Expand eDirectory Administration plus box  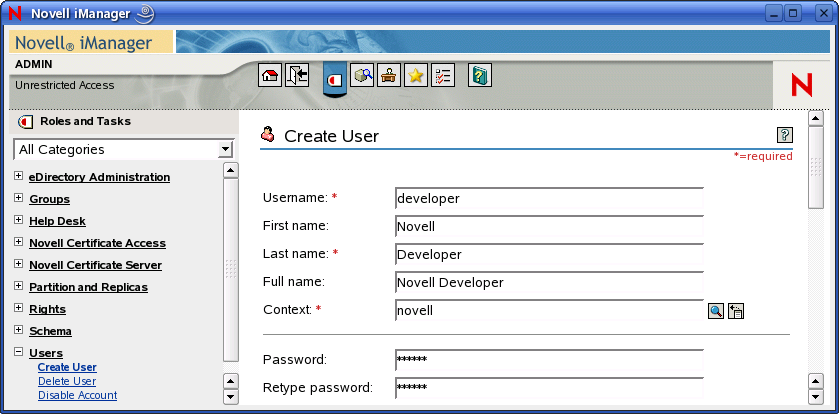(x=19, y=176)
